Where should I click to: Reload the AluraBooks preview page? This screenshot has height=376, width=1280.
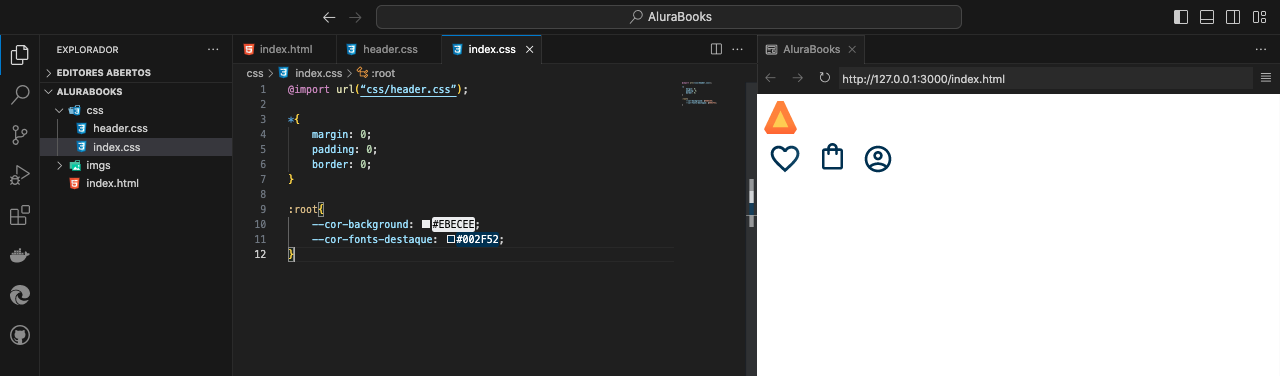point(825,78)
